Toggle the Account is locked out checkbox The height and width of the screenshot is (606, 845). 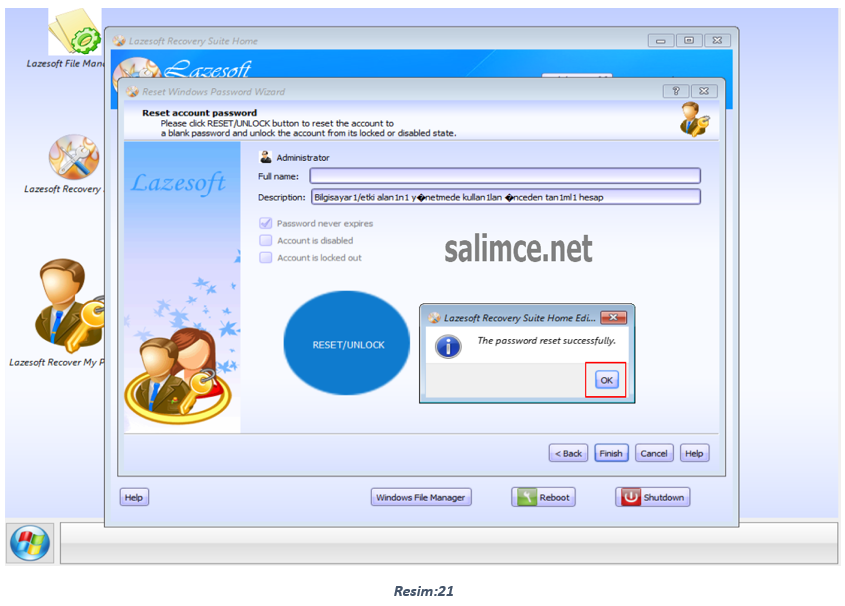click(266, 258)
